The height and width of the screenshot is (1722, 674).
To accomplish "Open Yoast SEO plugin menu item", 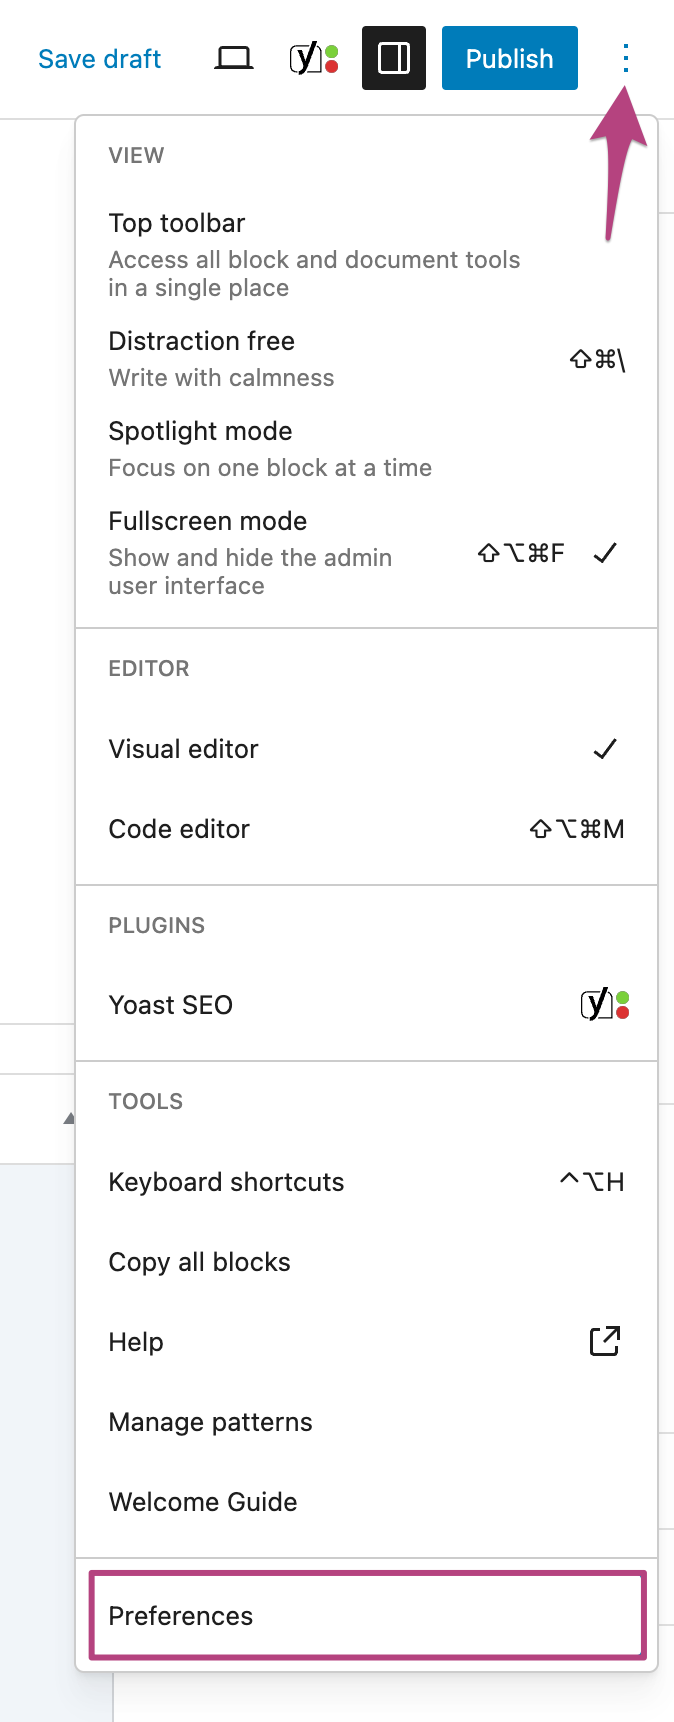I will 170,1005.
